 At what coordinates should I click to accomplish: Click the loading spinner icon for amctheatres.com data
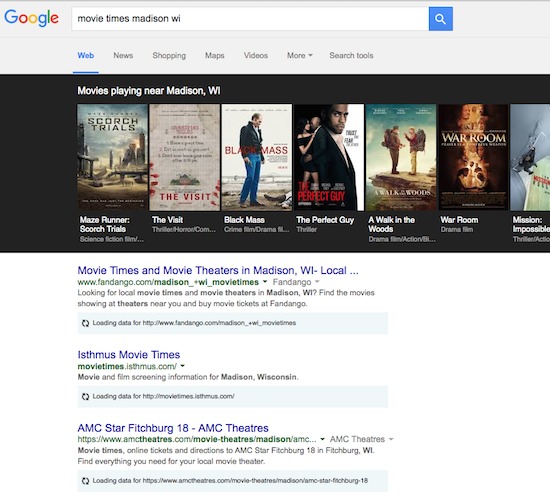pos(85,481)
